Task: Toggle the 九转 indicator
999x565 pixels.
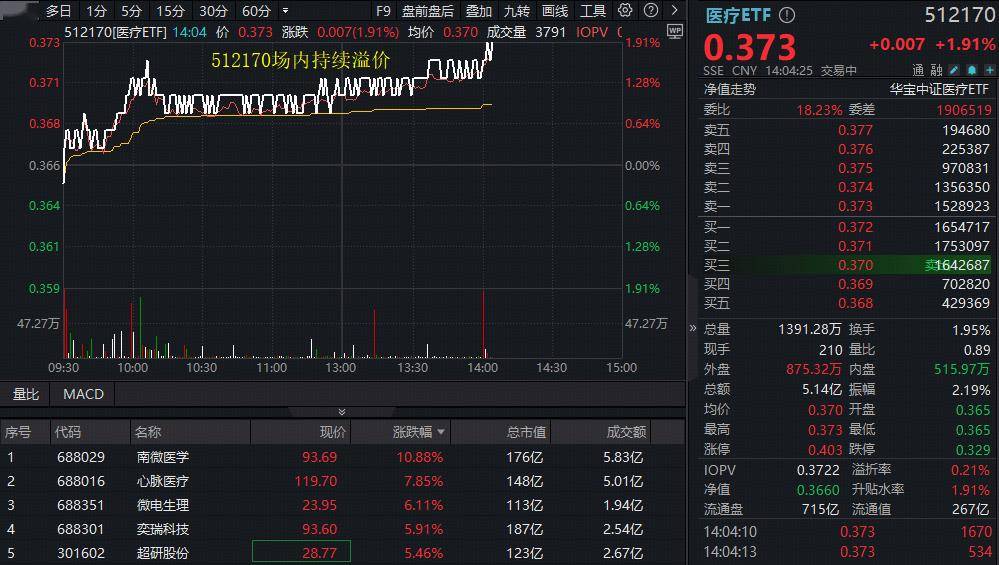Action: pyautogui.click(x=517, y=11)
